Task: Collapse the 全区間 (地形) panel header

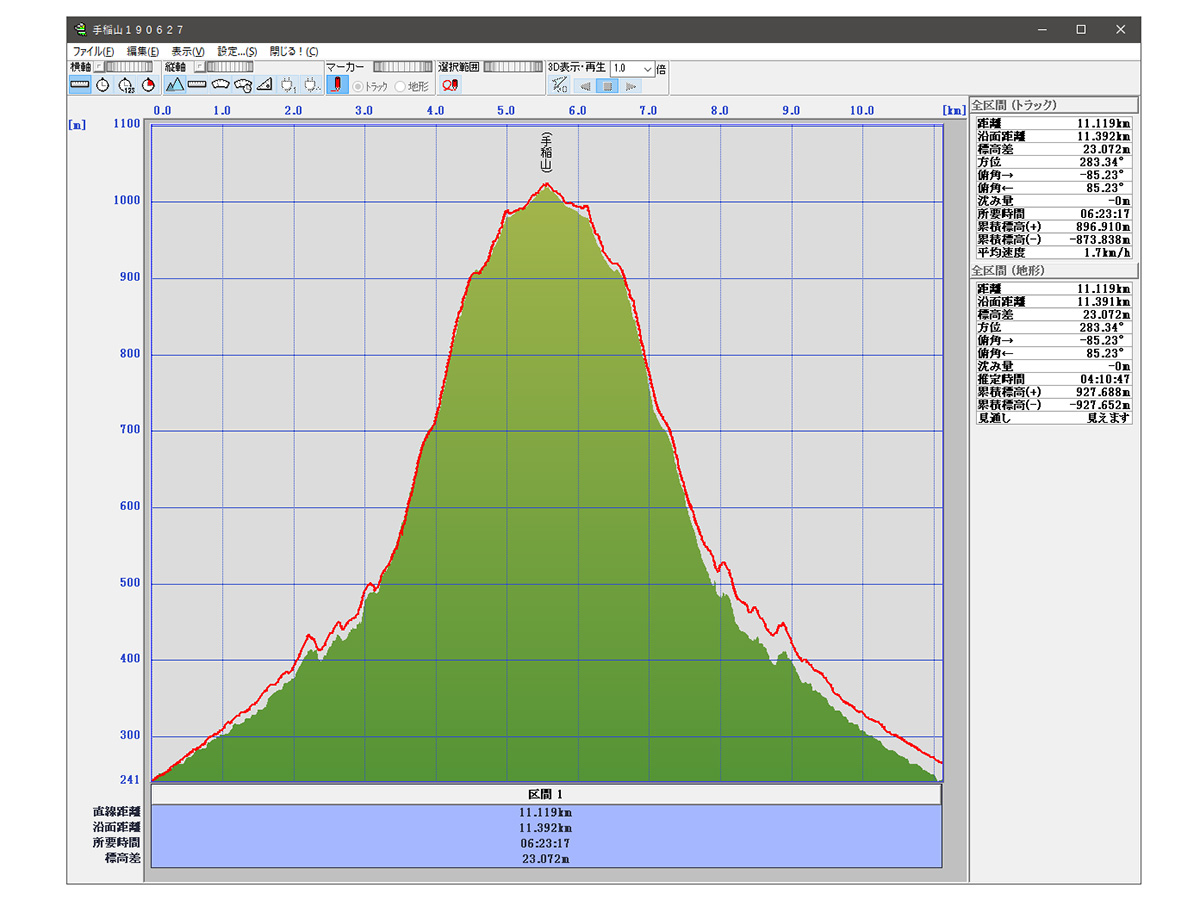Action: [1054, 271]
